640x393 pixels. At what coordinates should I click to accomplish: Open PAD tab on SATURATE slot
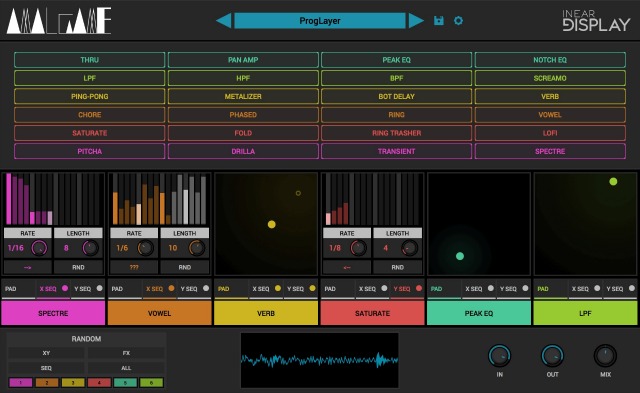pos(338,289)
